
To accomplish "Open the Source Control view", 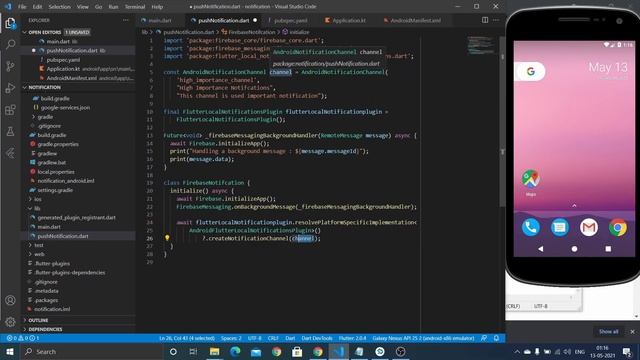I will pos(10,66).
